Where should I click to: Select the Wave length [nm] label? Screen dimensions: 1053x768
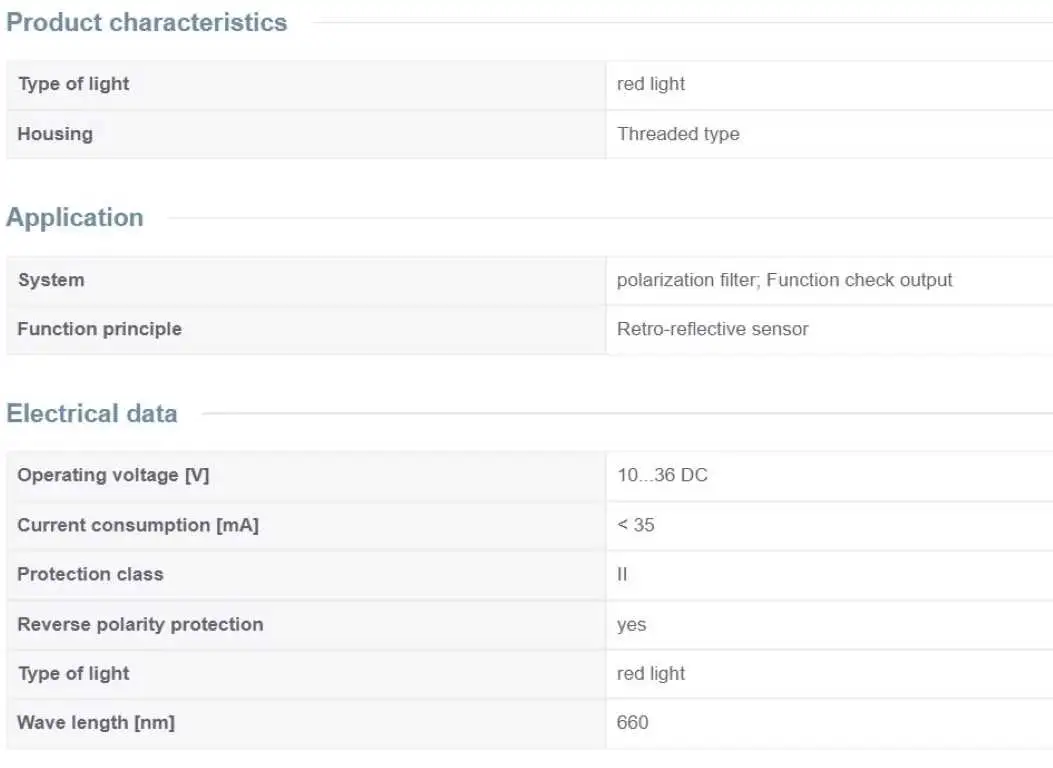[96, 723]
